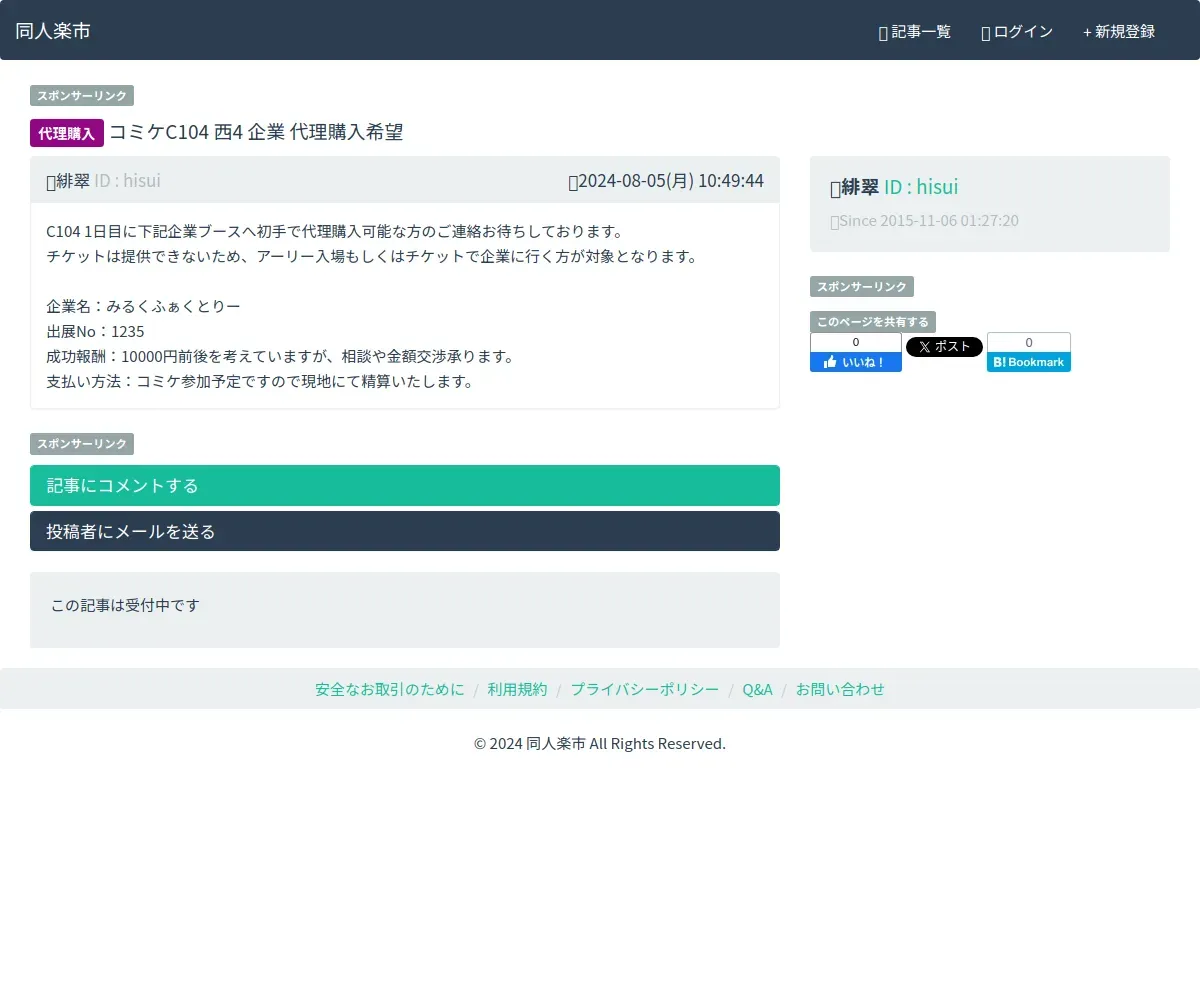The height and width of the screenshot is (1000, 1200).
Task: Click the list icon beside 記事一覧
Action: 883,33
